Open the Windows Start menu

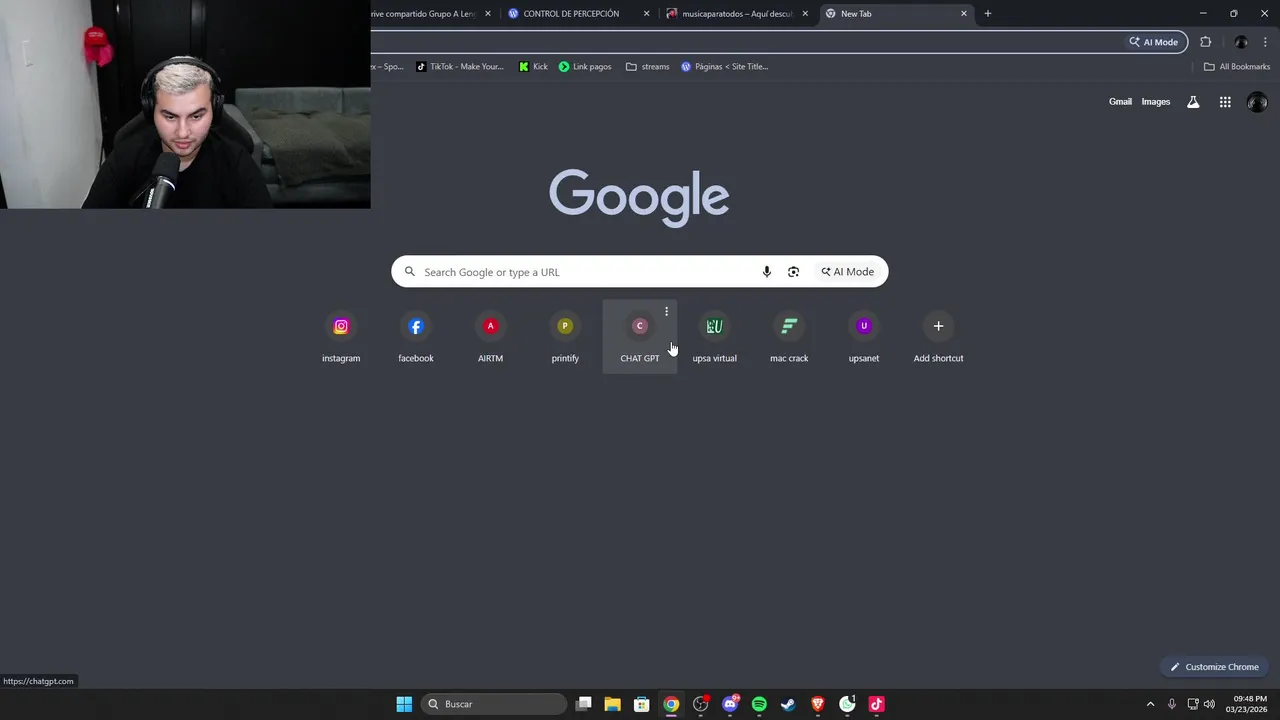pyautogui.click(x=404, y=704)
